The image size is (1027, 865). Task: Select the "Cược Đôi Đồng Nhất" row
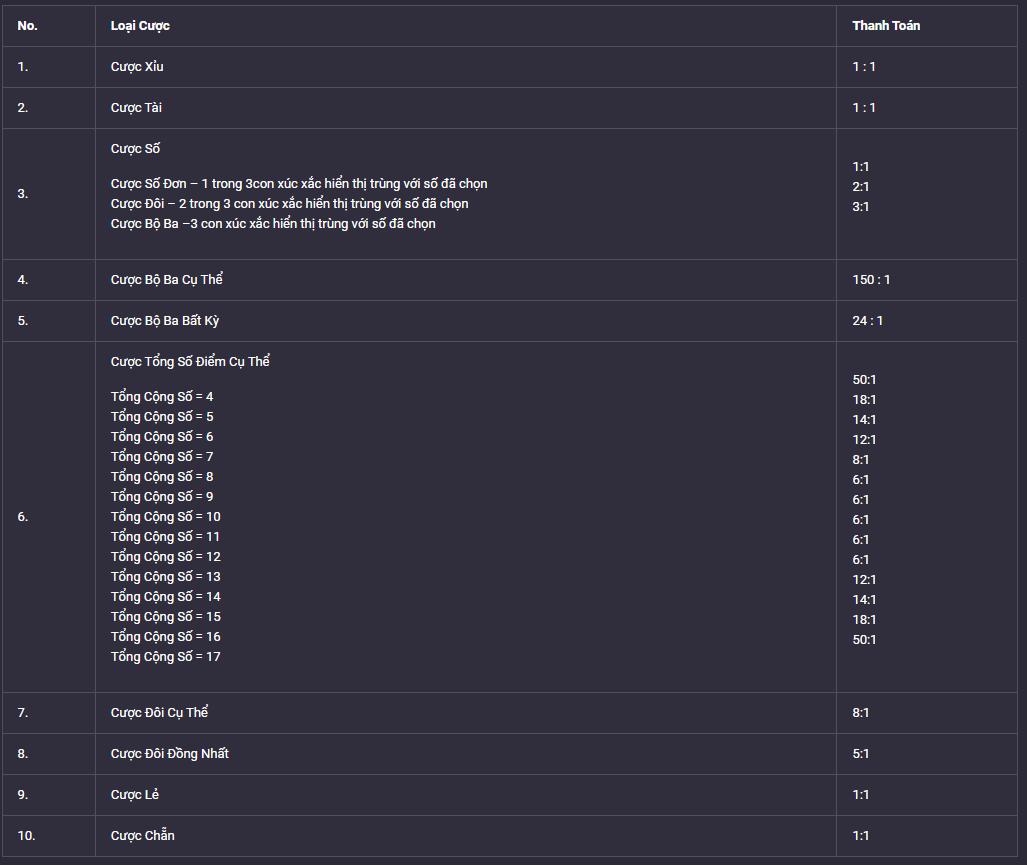point(510,754)
